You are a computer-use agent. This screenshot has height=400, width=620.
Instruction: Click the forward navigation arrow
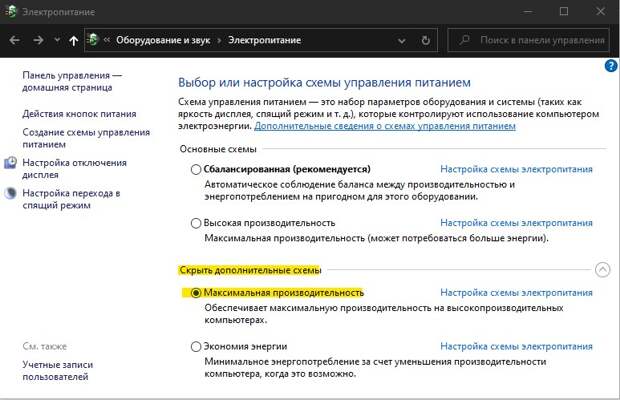point(38,40)
